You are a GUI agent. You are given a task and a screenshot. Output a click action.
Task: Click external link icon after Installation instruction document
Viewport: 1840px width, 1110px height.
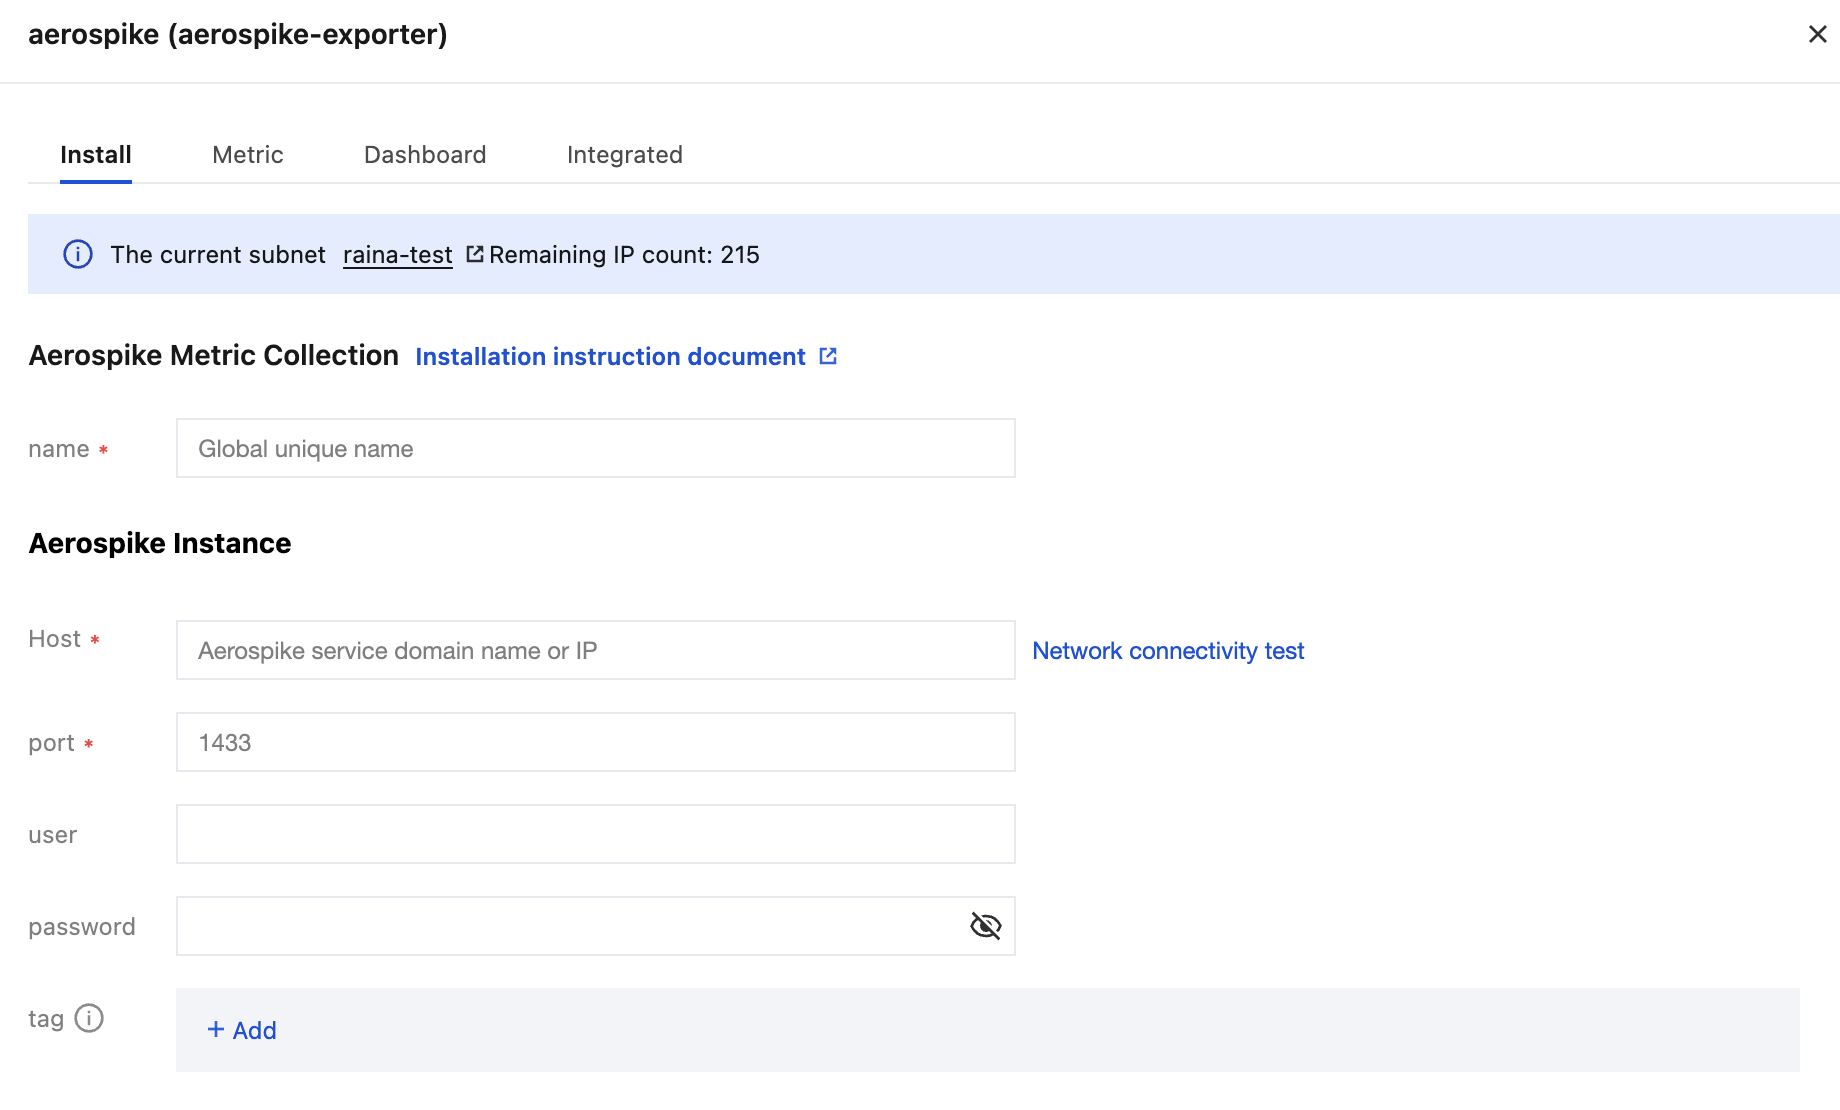(828, 356)
